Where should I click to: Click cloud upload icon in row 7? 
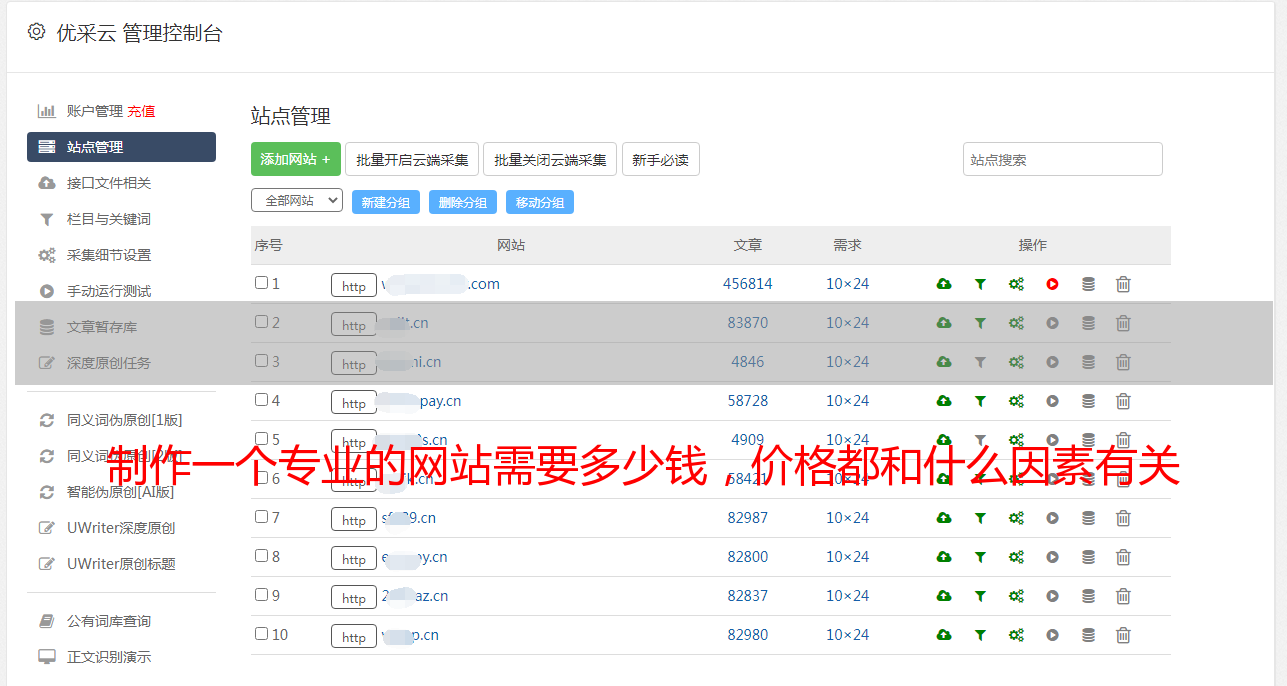tap(944, 518)
